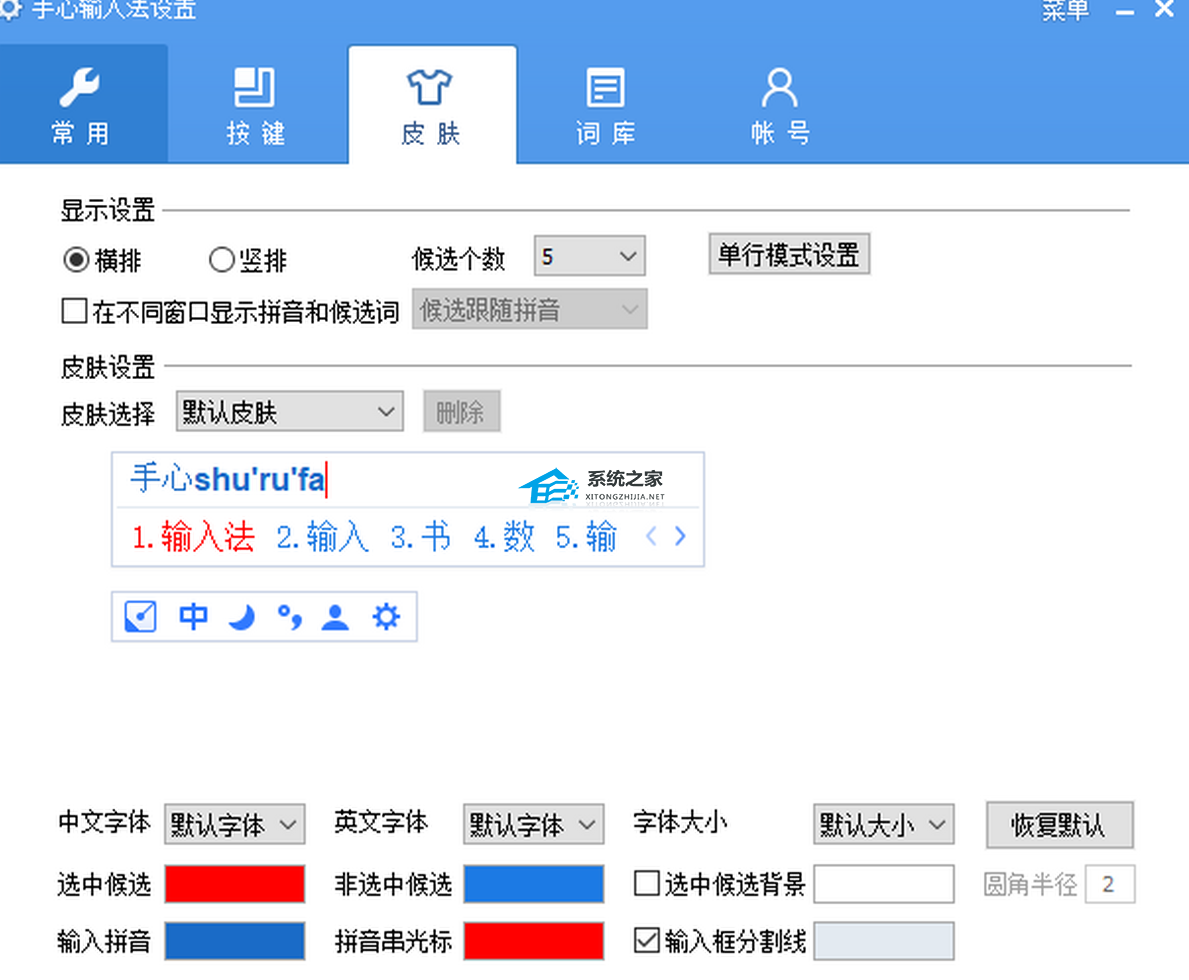
Task: Click candidate 1.输入法 in preview
Action: (193, 537)
